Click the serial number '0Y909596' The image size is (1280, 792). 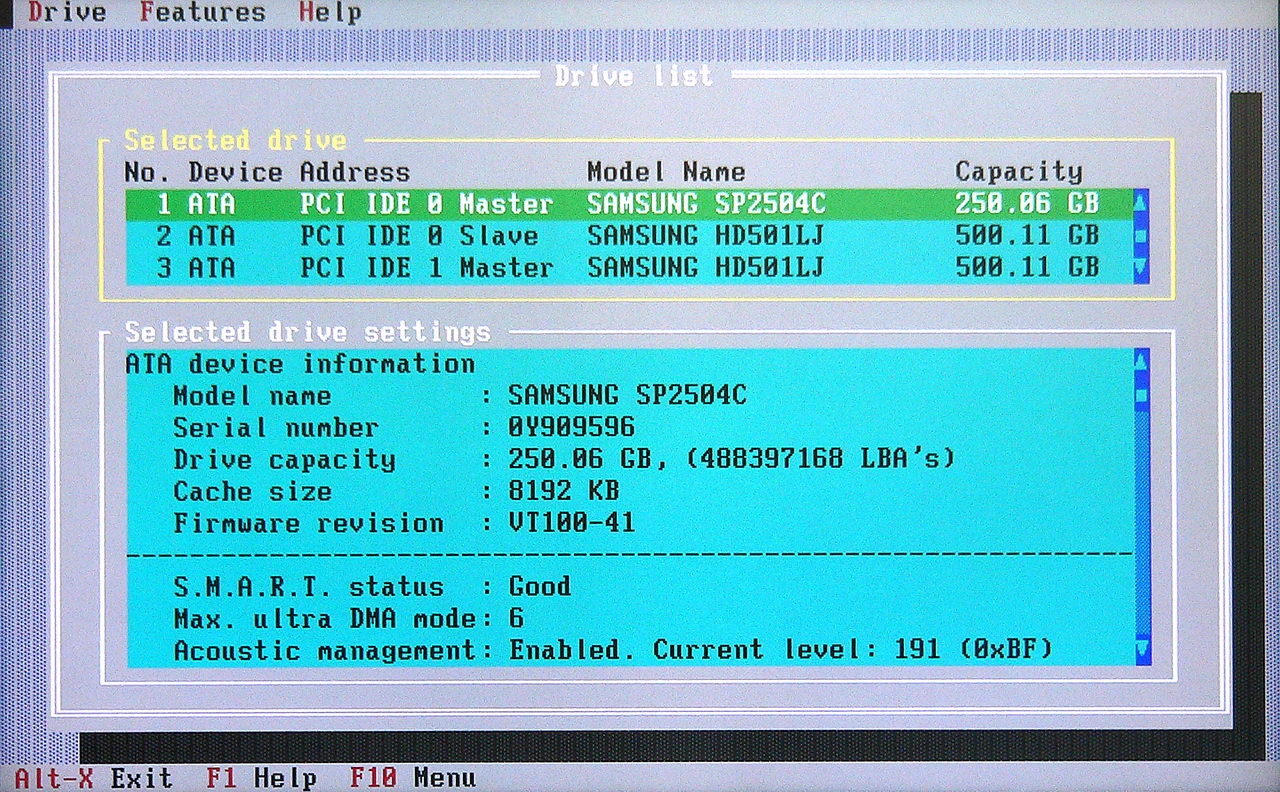(x=571, y=428)
